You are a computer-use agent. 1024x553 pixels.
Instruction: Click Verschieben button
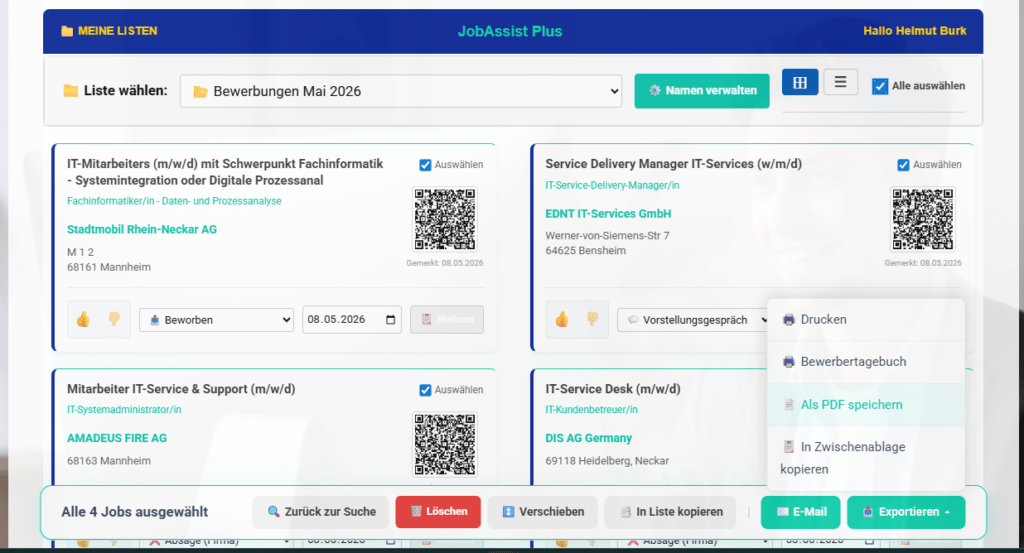tap(543, 512)
